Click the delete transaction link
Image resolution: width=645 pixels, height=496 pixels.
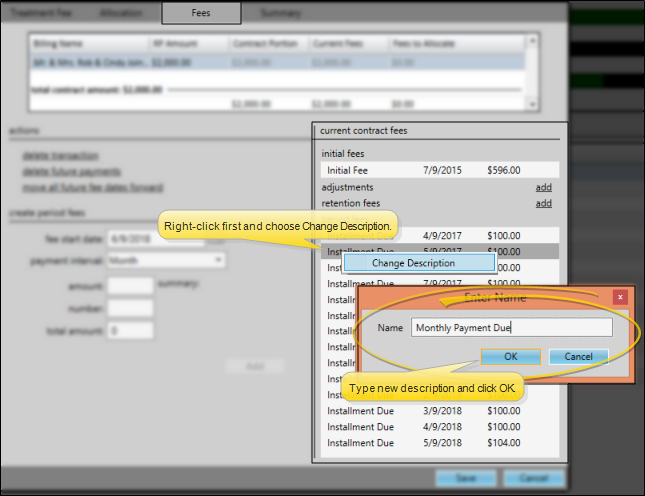click(x=60, y=155)
